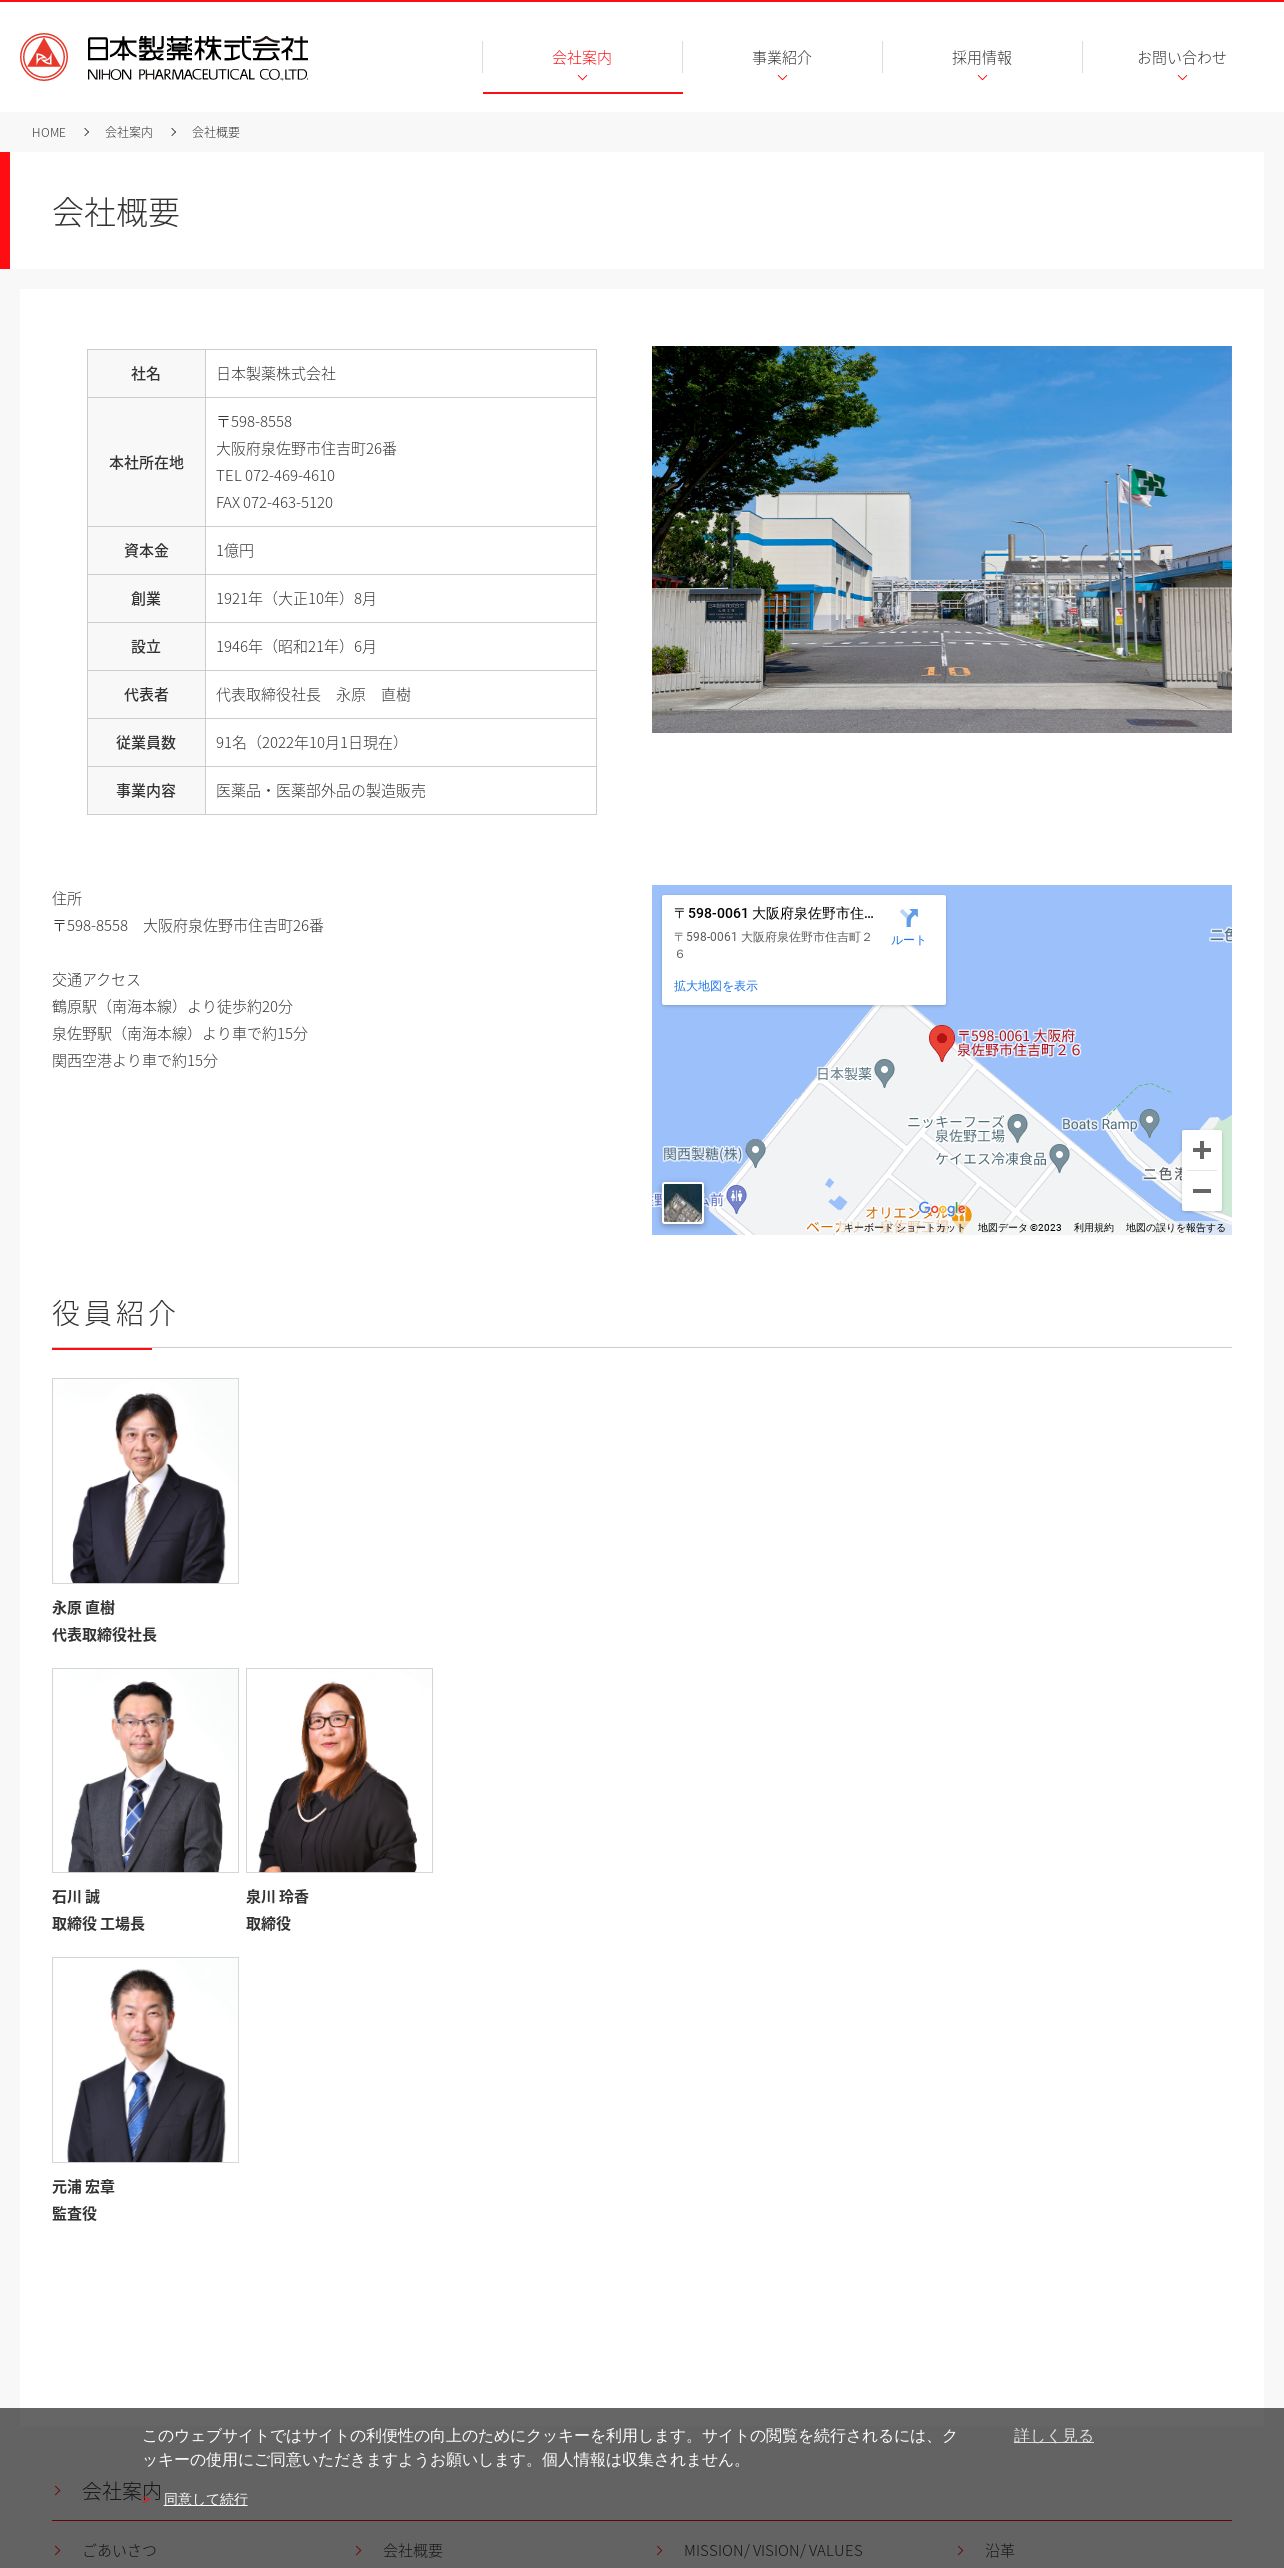The image size is (1284, 2568).
Task: Expand the chevron under 事業紹介
Action: coord(782,78)
